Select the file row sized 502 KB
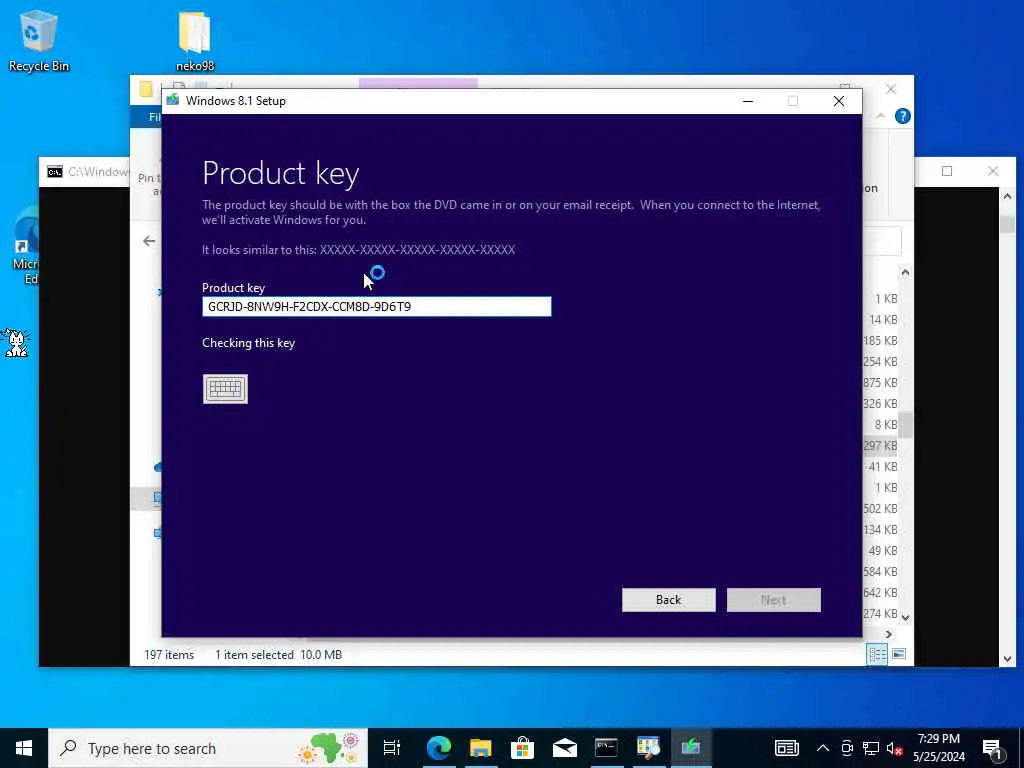This screenshot has width=1024, height=768. click(880, 508)
